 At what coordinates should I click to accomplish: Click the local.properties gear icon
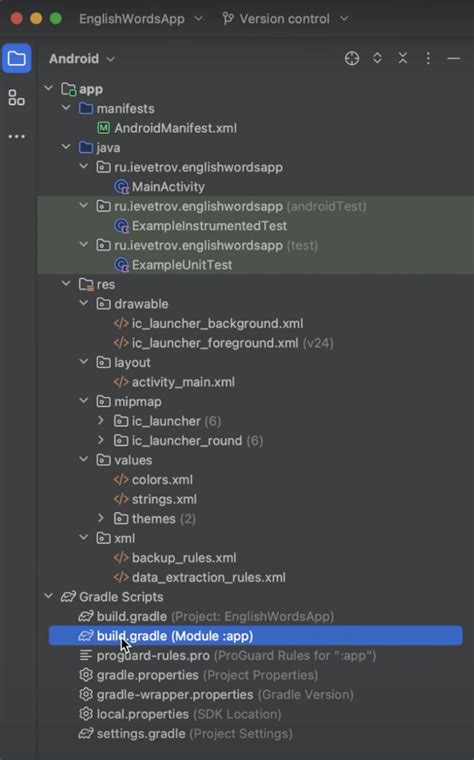coord(86,714)
